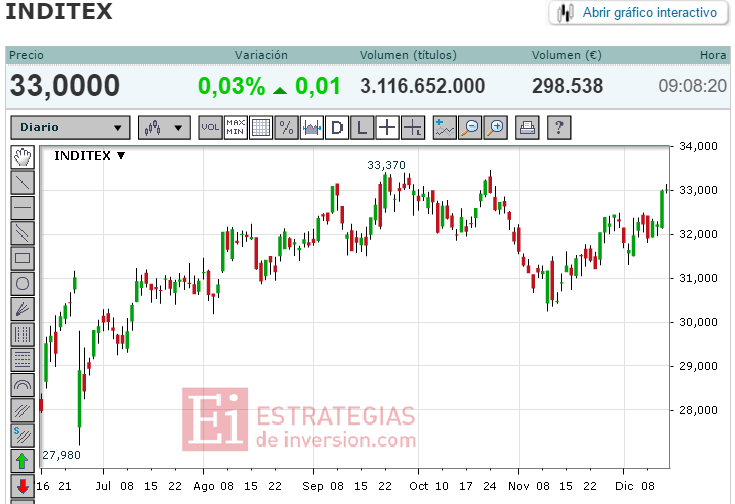Open the chart type candlestick dropdown
The image size is (735, 504).
pyautogui.click(x=164, y=128)
